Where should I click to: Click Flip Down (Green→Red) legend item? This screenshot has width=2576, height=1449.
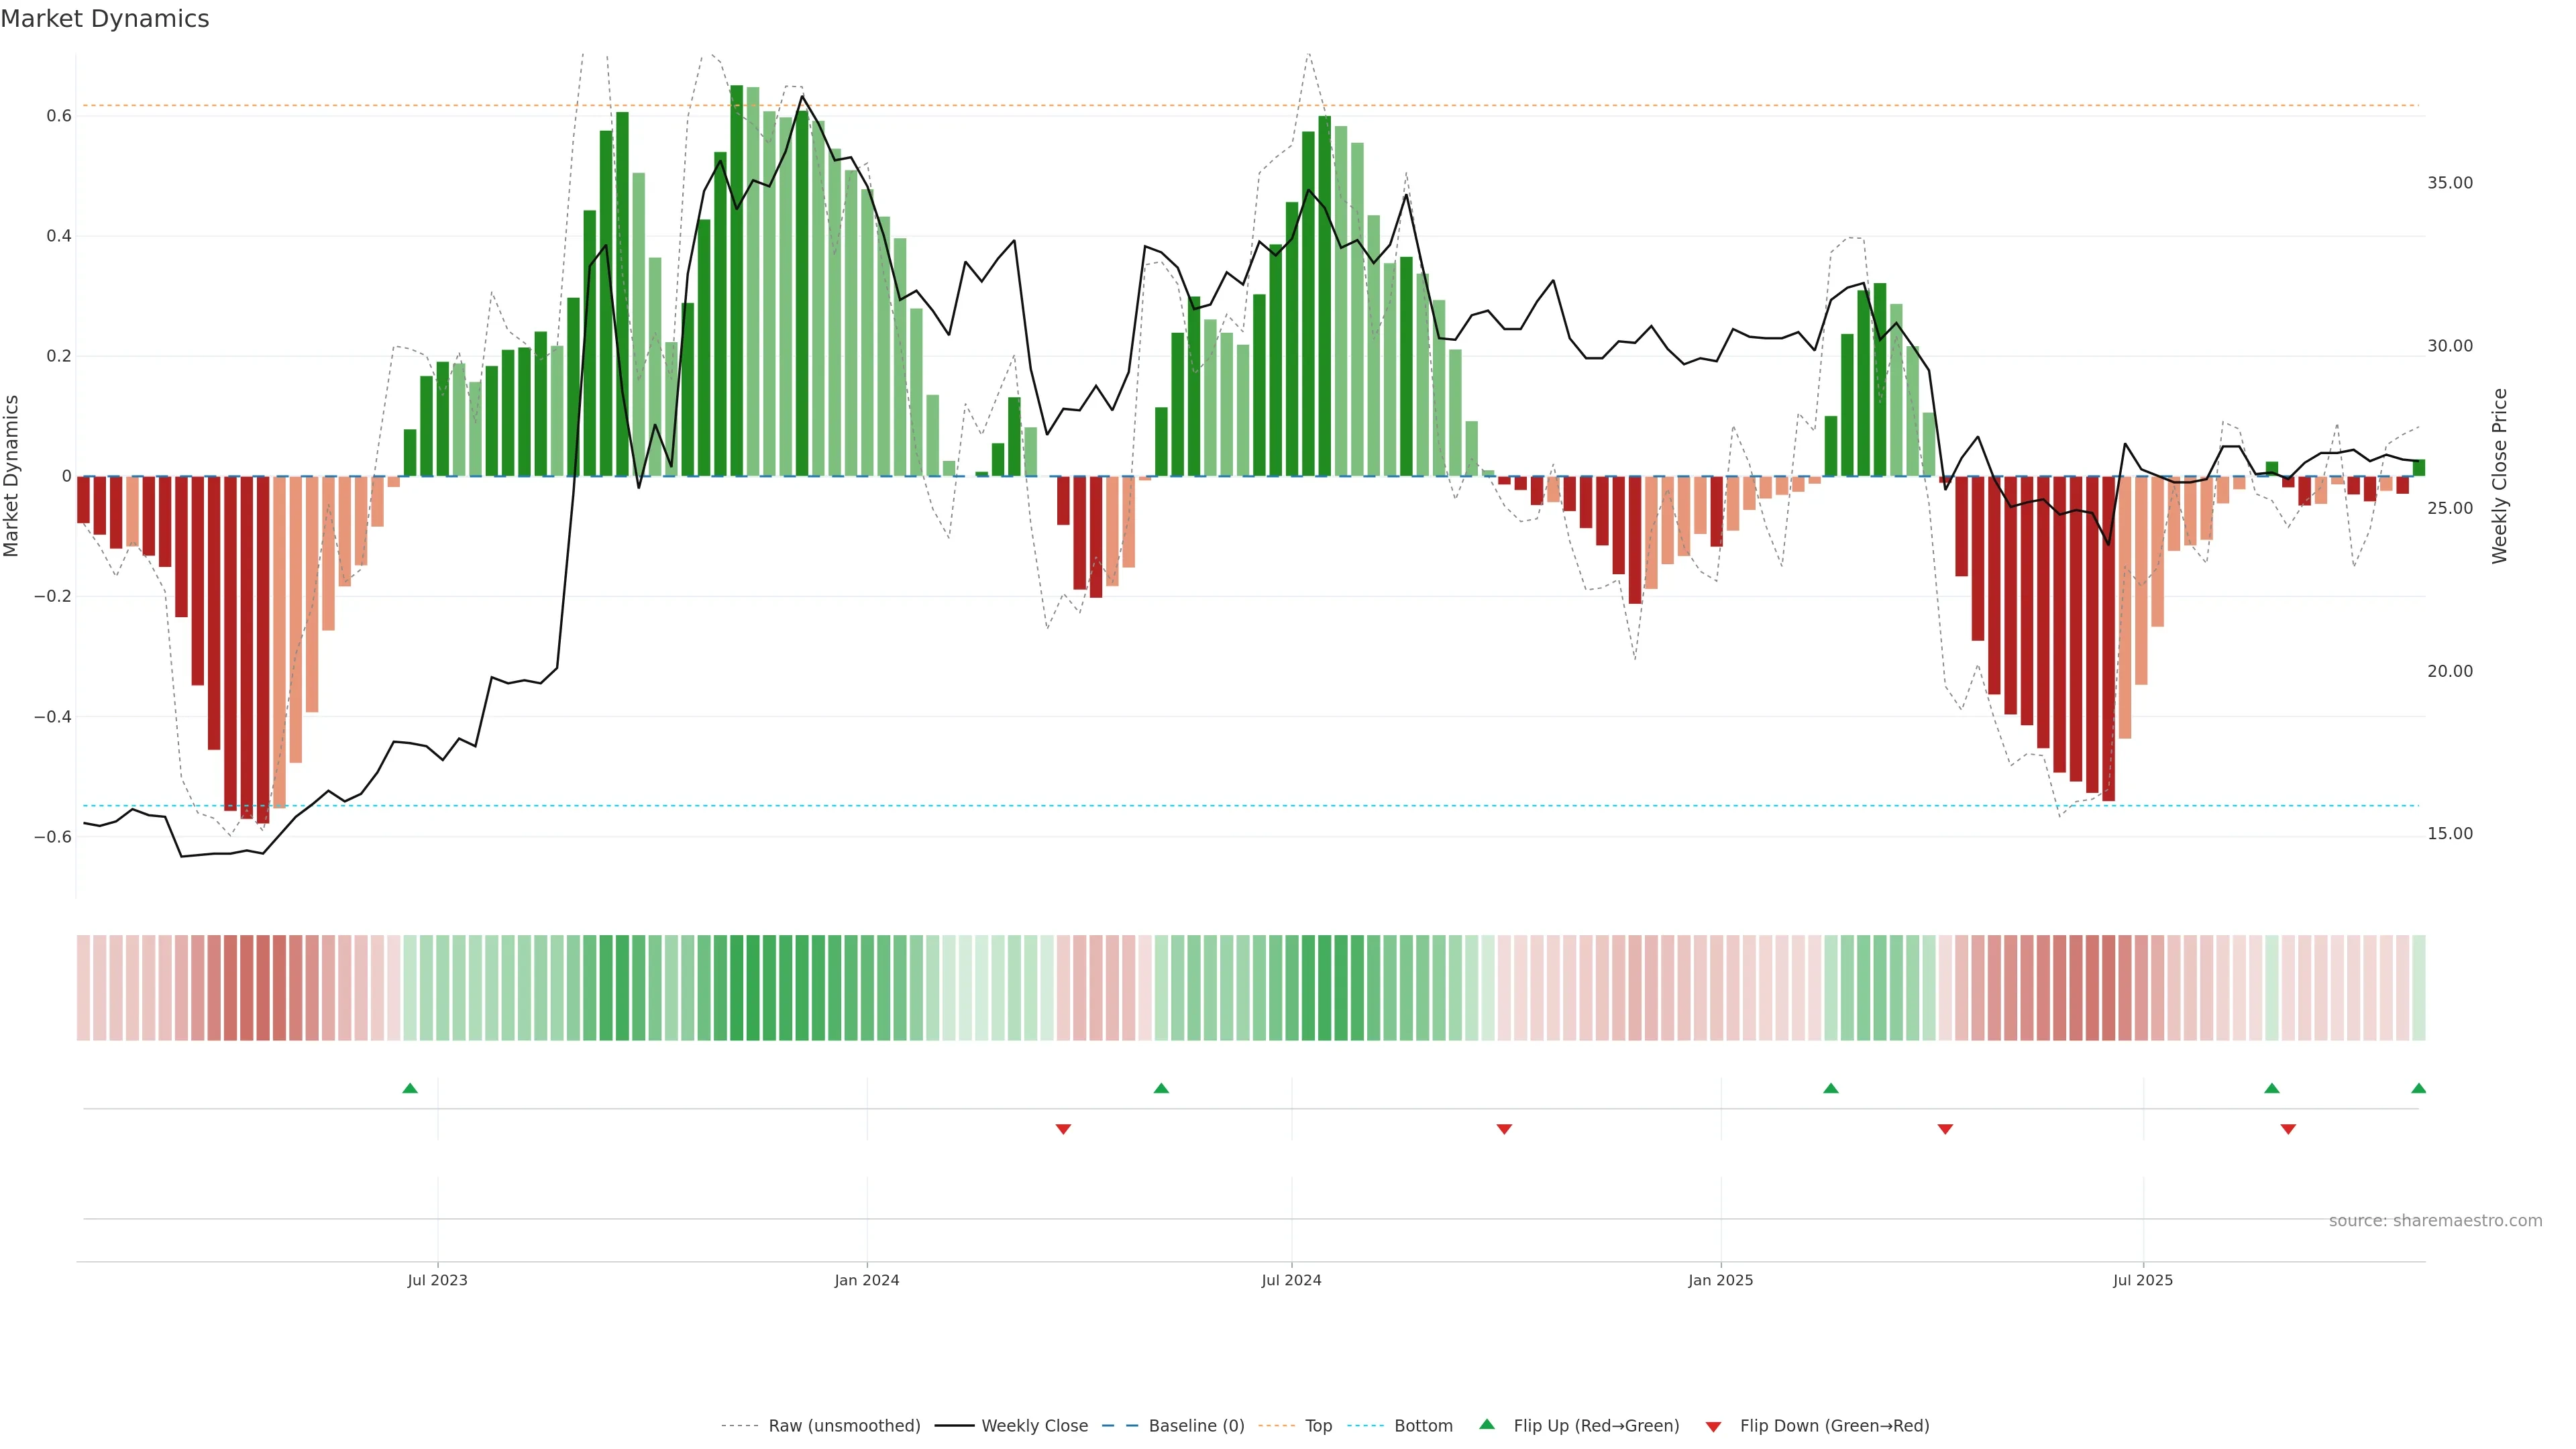[x=1834, y=1426]
